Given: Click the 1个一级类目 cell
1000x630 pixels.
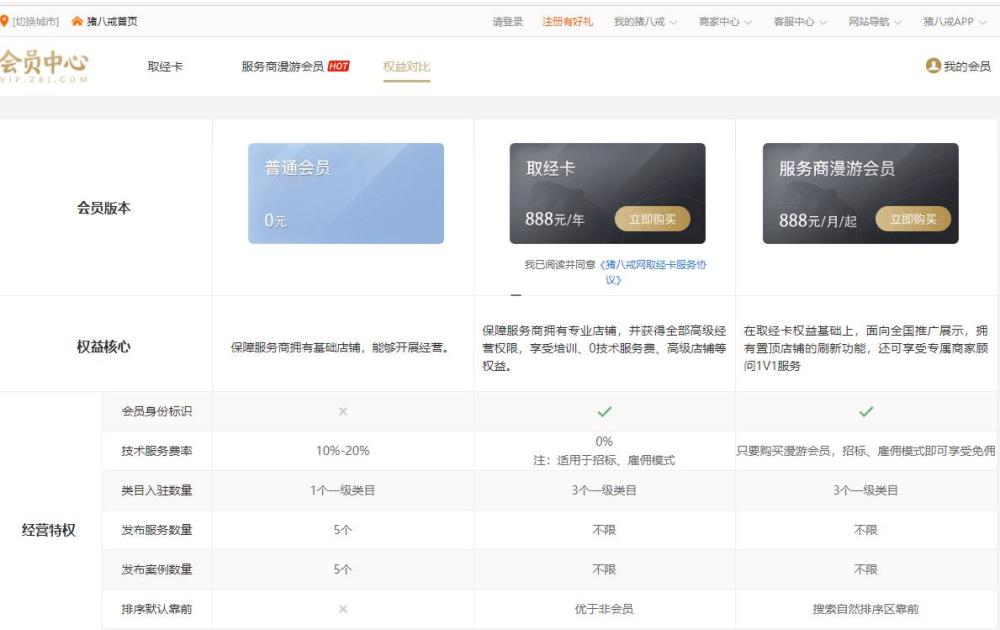Looking at the screenshot, I should pyautogui.click(x=343, y=491).
